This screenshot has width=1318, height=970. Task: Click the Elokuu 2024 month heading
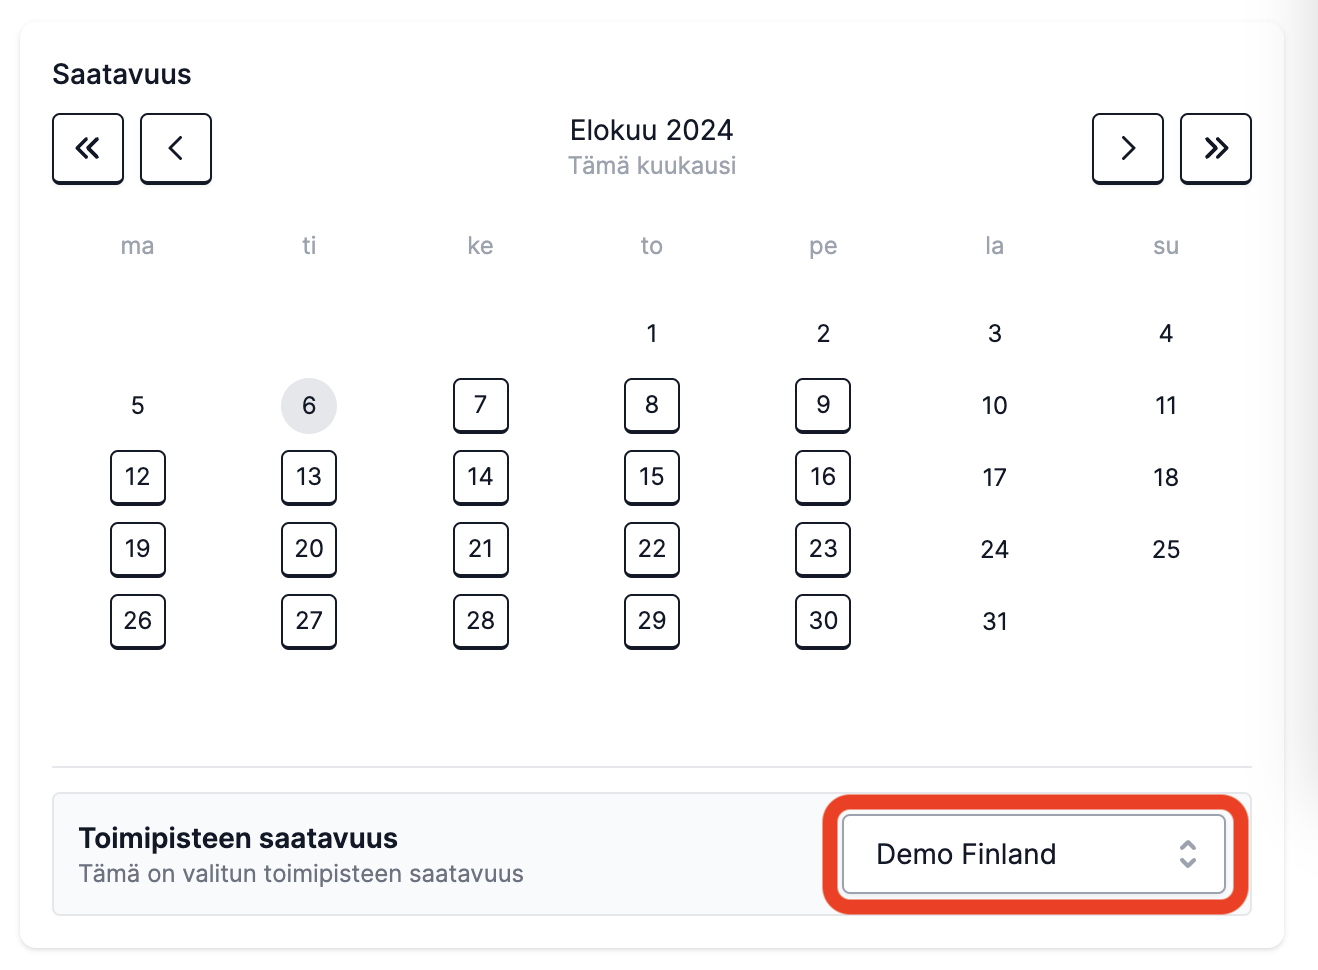[x=652, y=130]
